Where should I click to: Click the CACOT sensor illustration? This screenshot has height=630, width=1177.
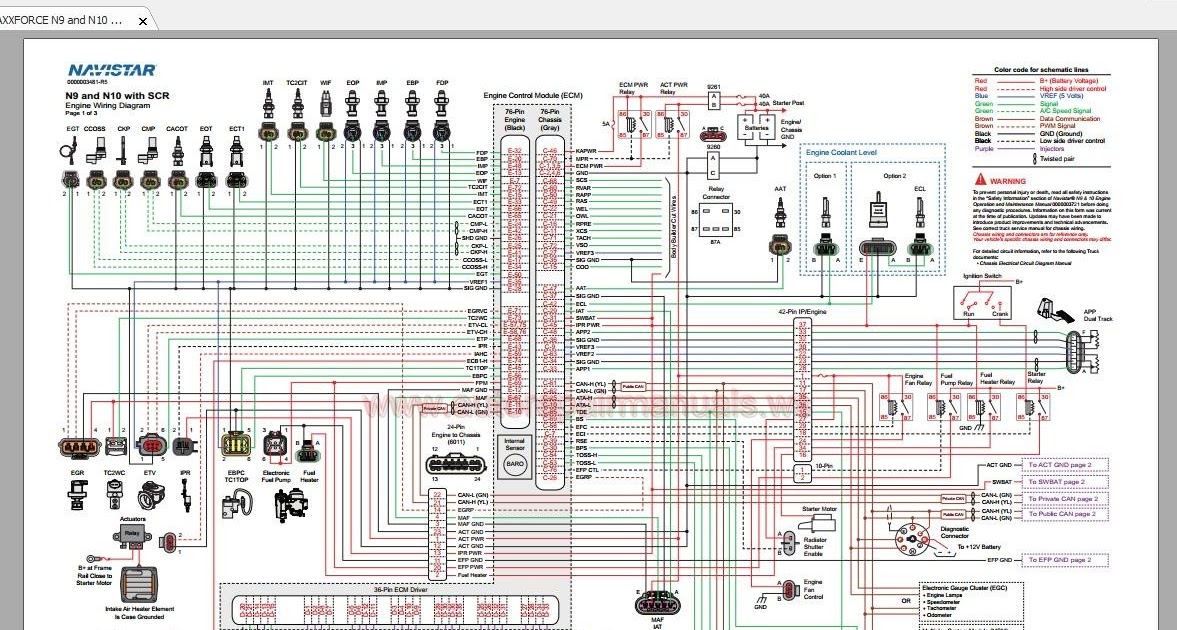coord(177,151)
